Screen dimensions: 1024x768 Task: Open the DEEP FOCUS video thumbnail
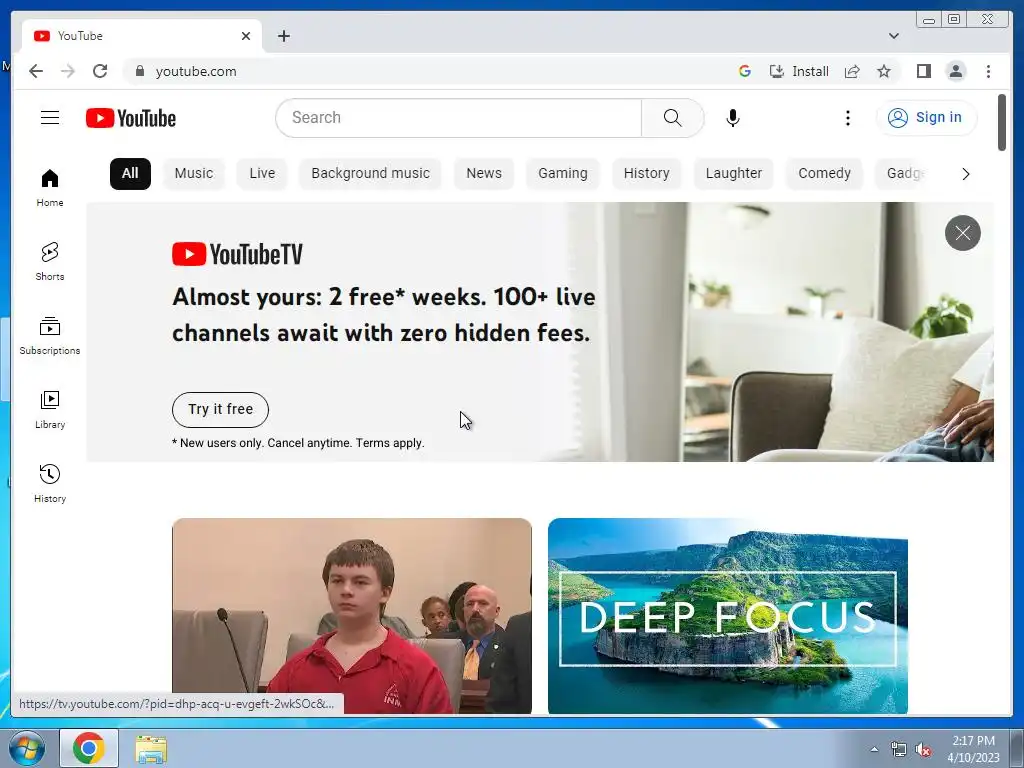tap(728, 616)
